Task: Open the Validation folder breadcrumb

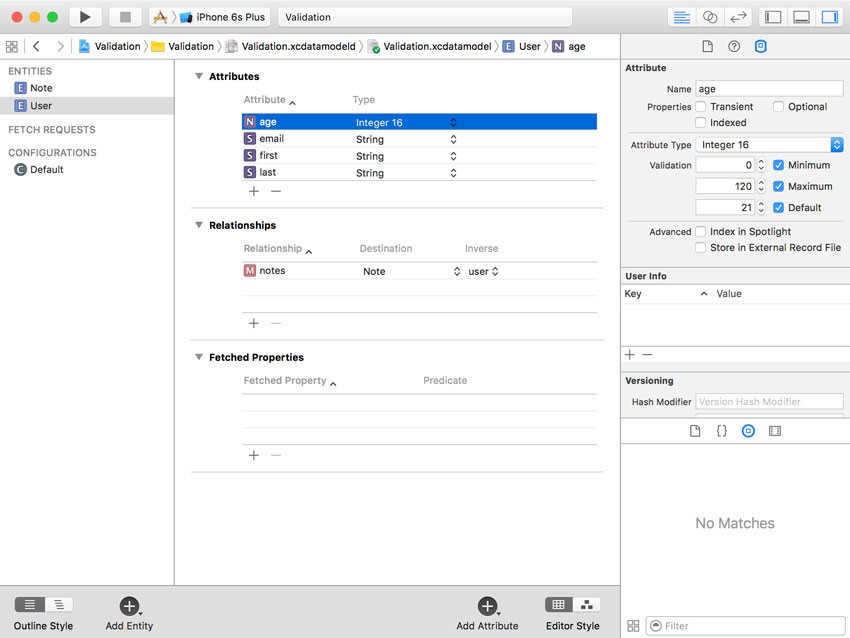Action: [183, 47]
